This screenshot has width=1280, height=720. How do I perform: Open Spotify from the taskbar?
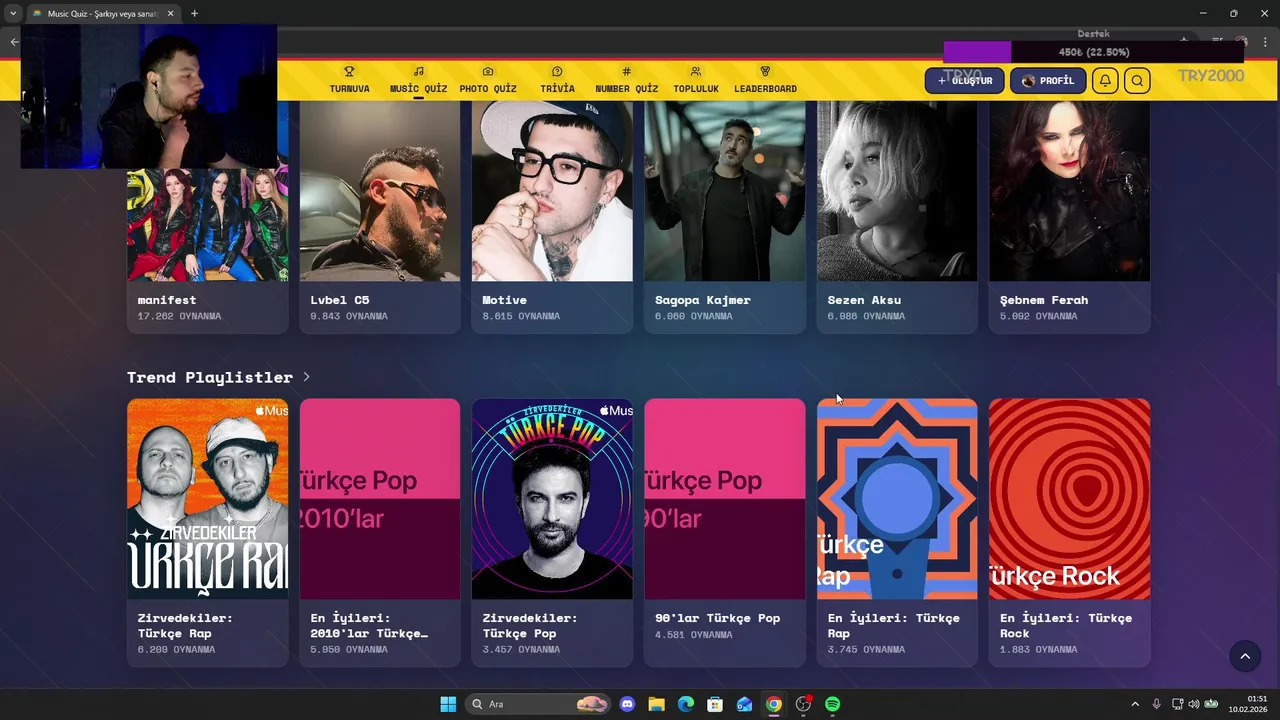pyautogui.click(x=833, y=704)
